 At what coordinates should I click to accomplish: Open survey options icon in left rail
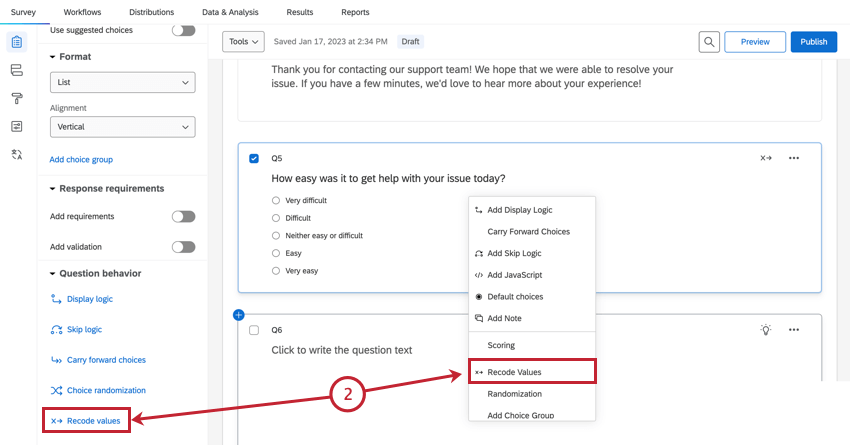(16, 126)
